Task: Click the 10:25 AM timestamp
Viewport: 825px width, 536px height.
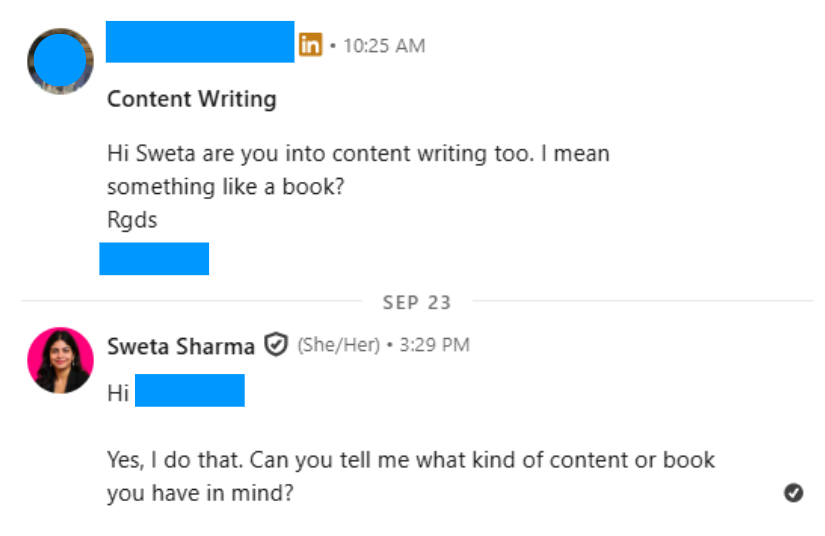Action: pyautogui.click(x=384, y=46)
